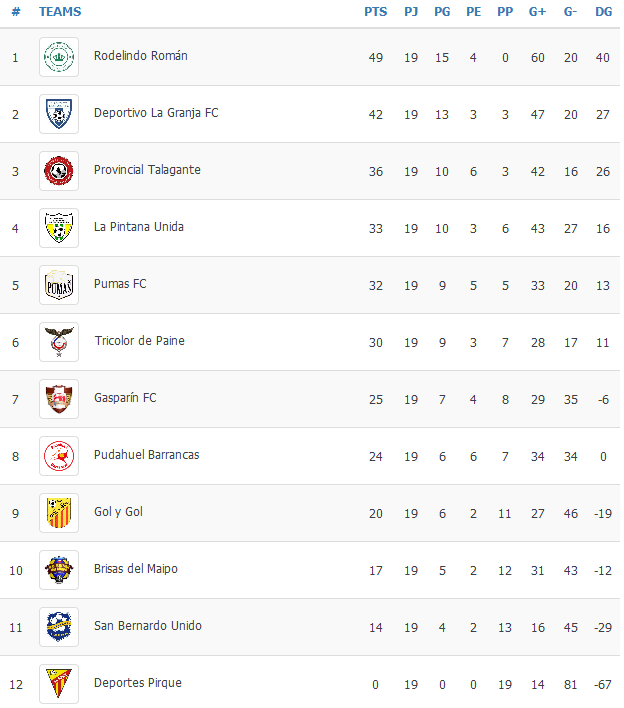The image size is (624, 708).
Task: Click the # position column header
Action: [x=16, y=12]
